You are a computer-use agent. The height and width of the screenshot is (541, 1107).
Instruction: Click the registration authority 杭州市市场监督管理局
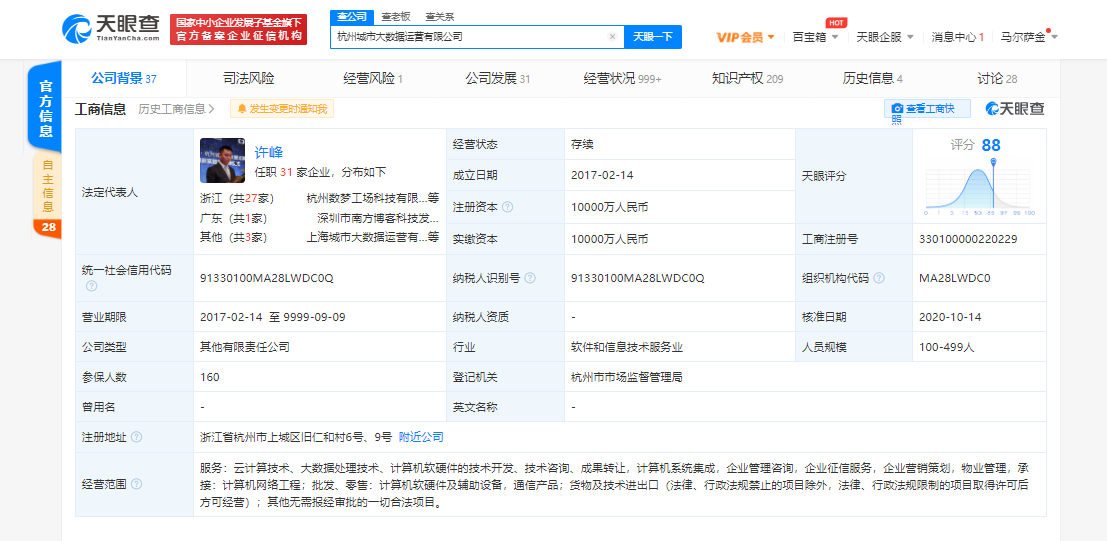point(627,377)
